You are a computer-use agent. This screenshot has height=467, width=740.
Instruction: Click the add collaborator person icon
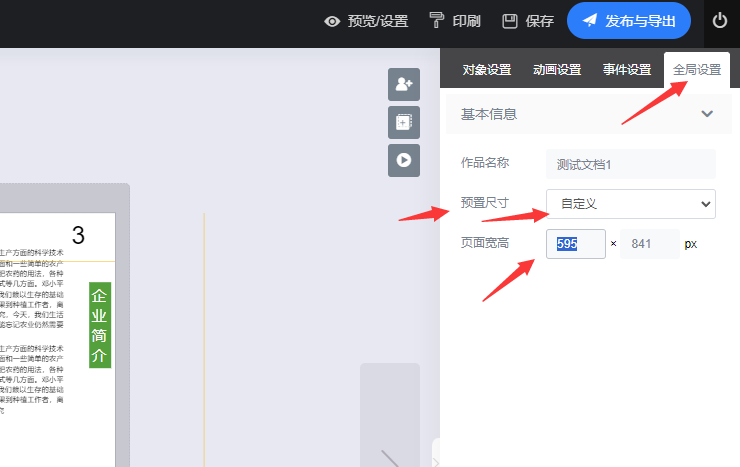404,85
